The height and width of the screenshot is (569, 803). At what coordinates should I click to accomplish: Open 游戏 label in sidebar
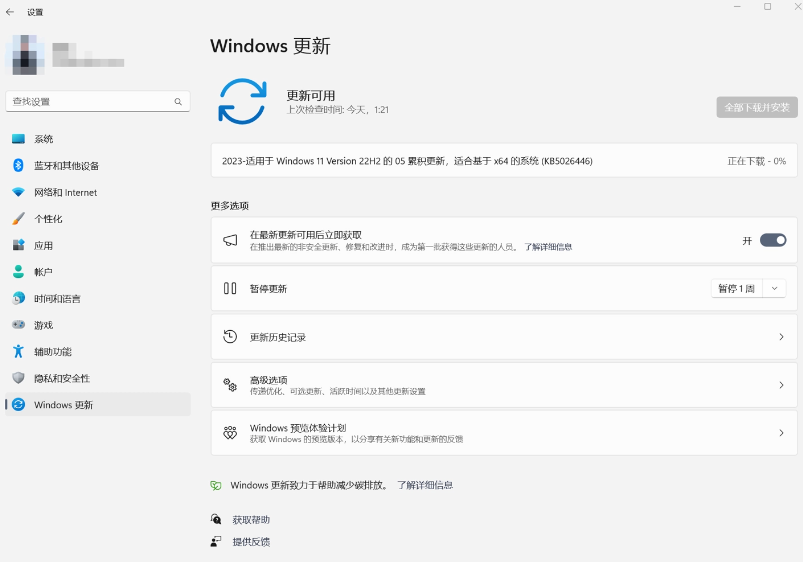coord(44,325)
